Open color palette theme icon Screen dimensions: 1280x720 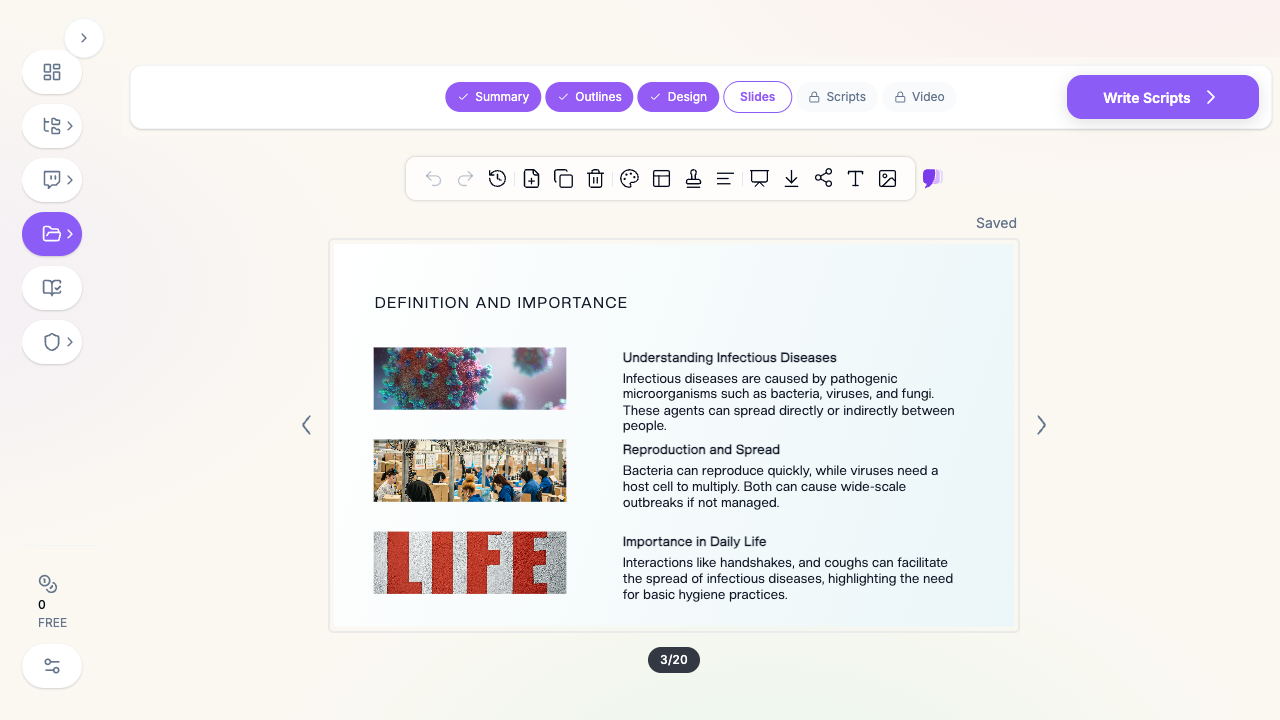coord(629,179)
